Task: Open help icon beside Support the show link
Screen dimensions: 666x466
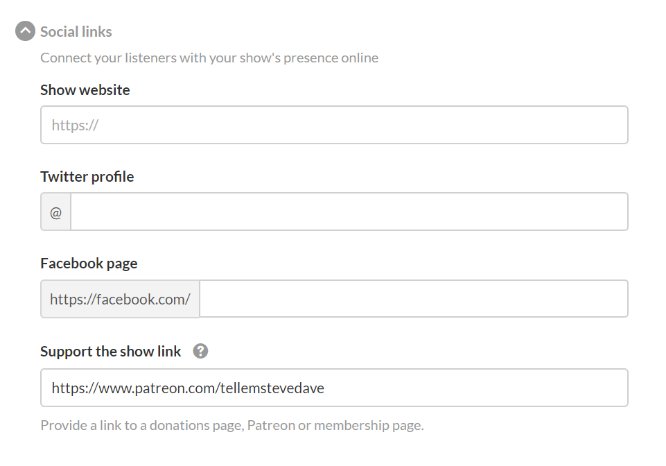Action: tap(200, 351)
